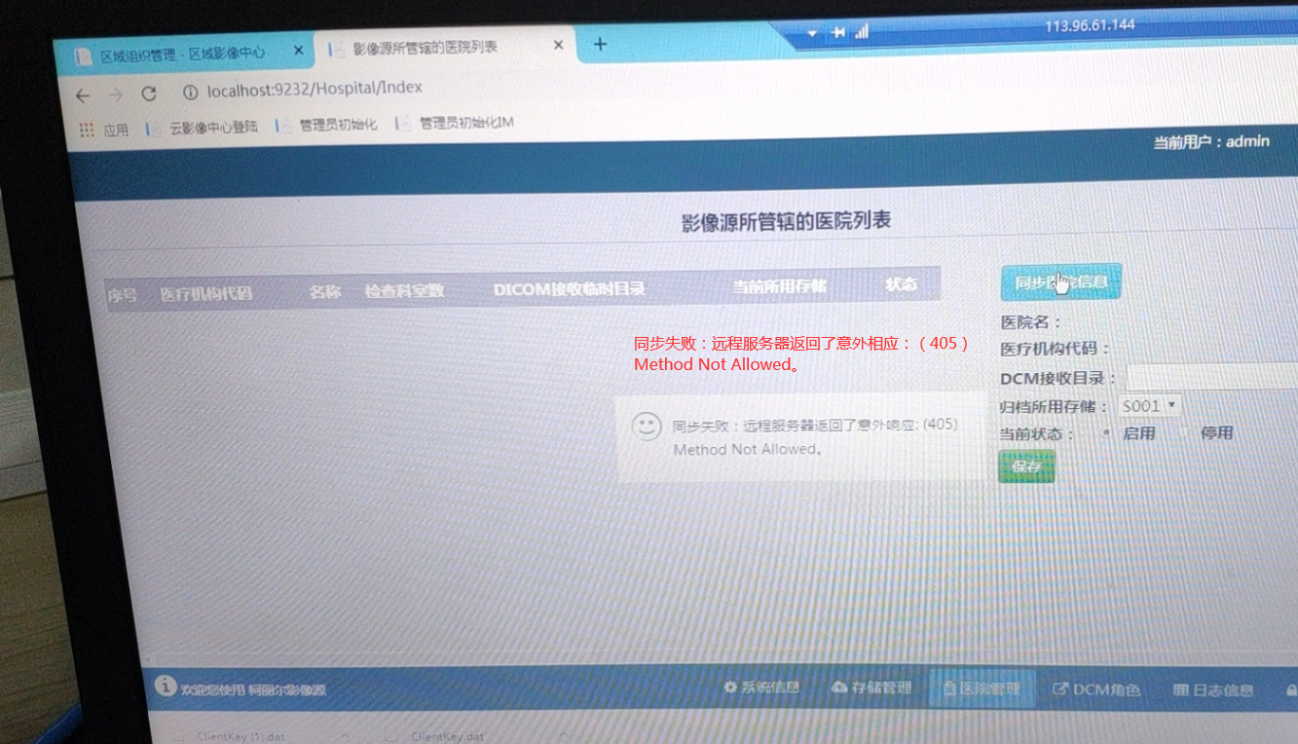Switch to the 区域组织管理 tab
Image resolution: width=1298 pixels, height=744 pixels.
click(180, 54)
